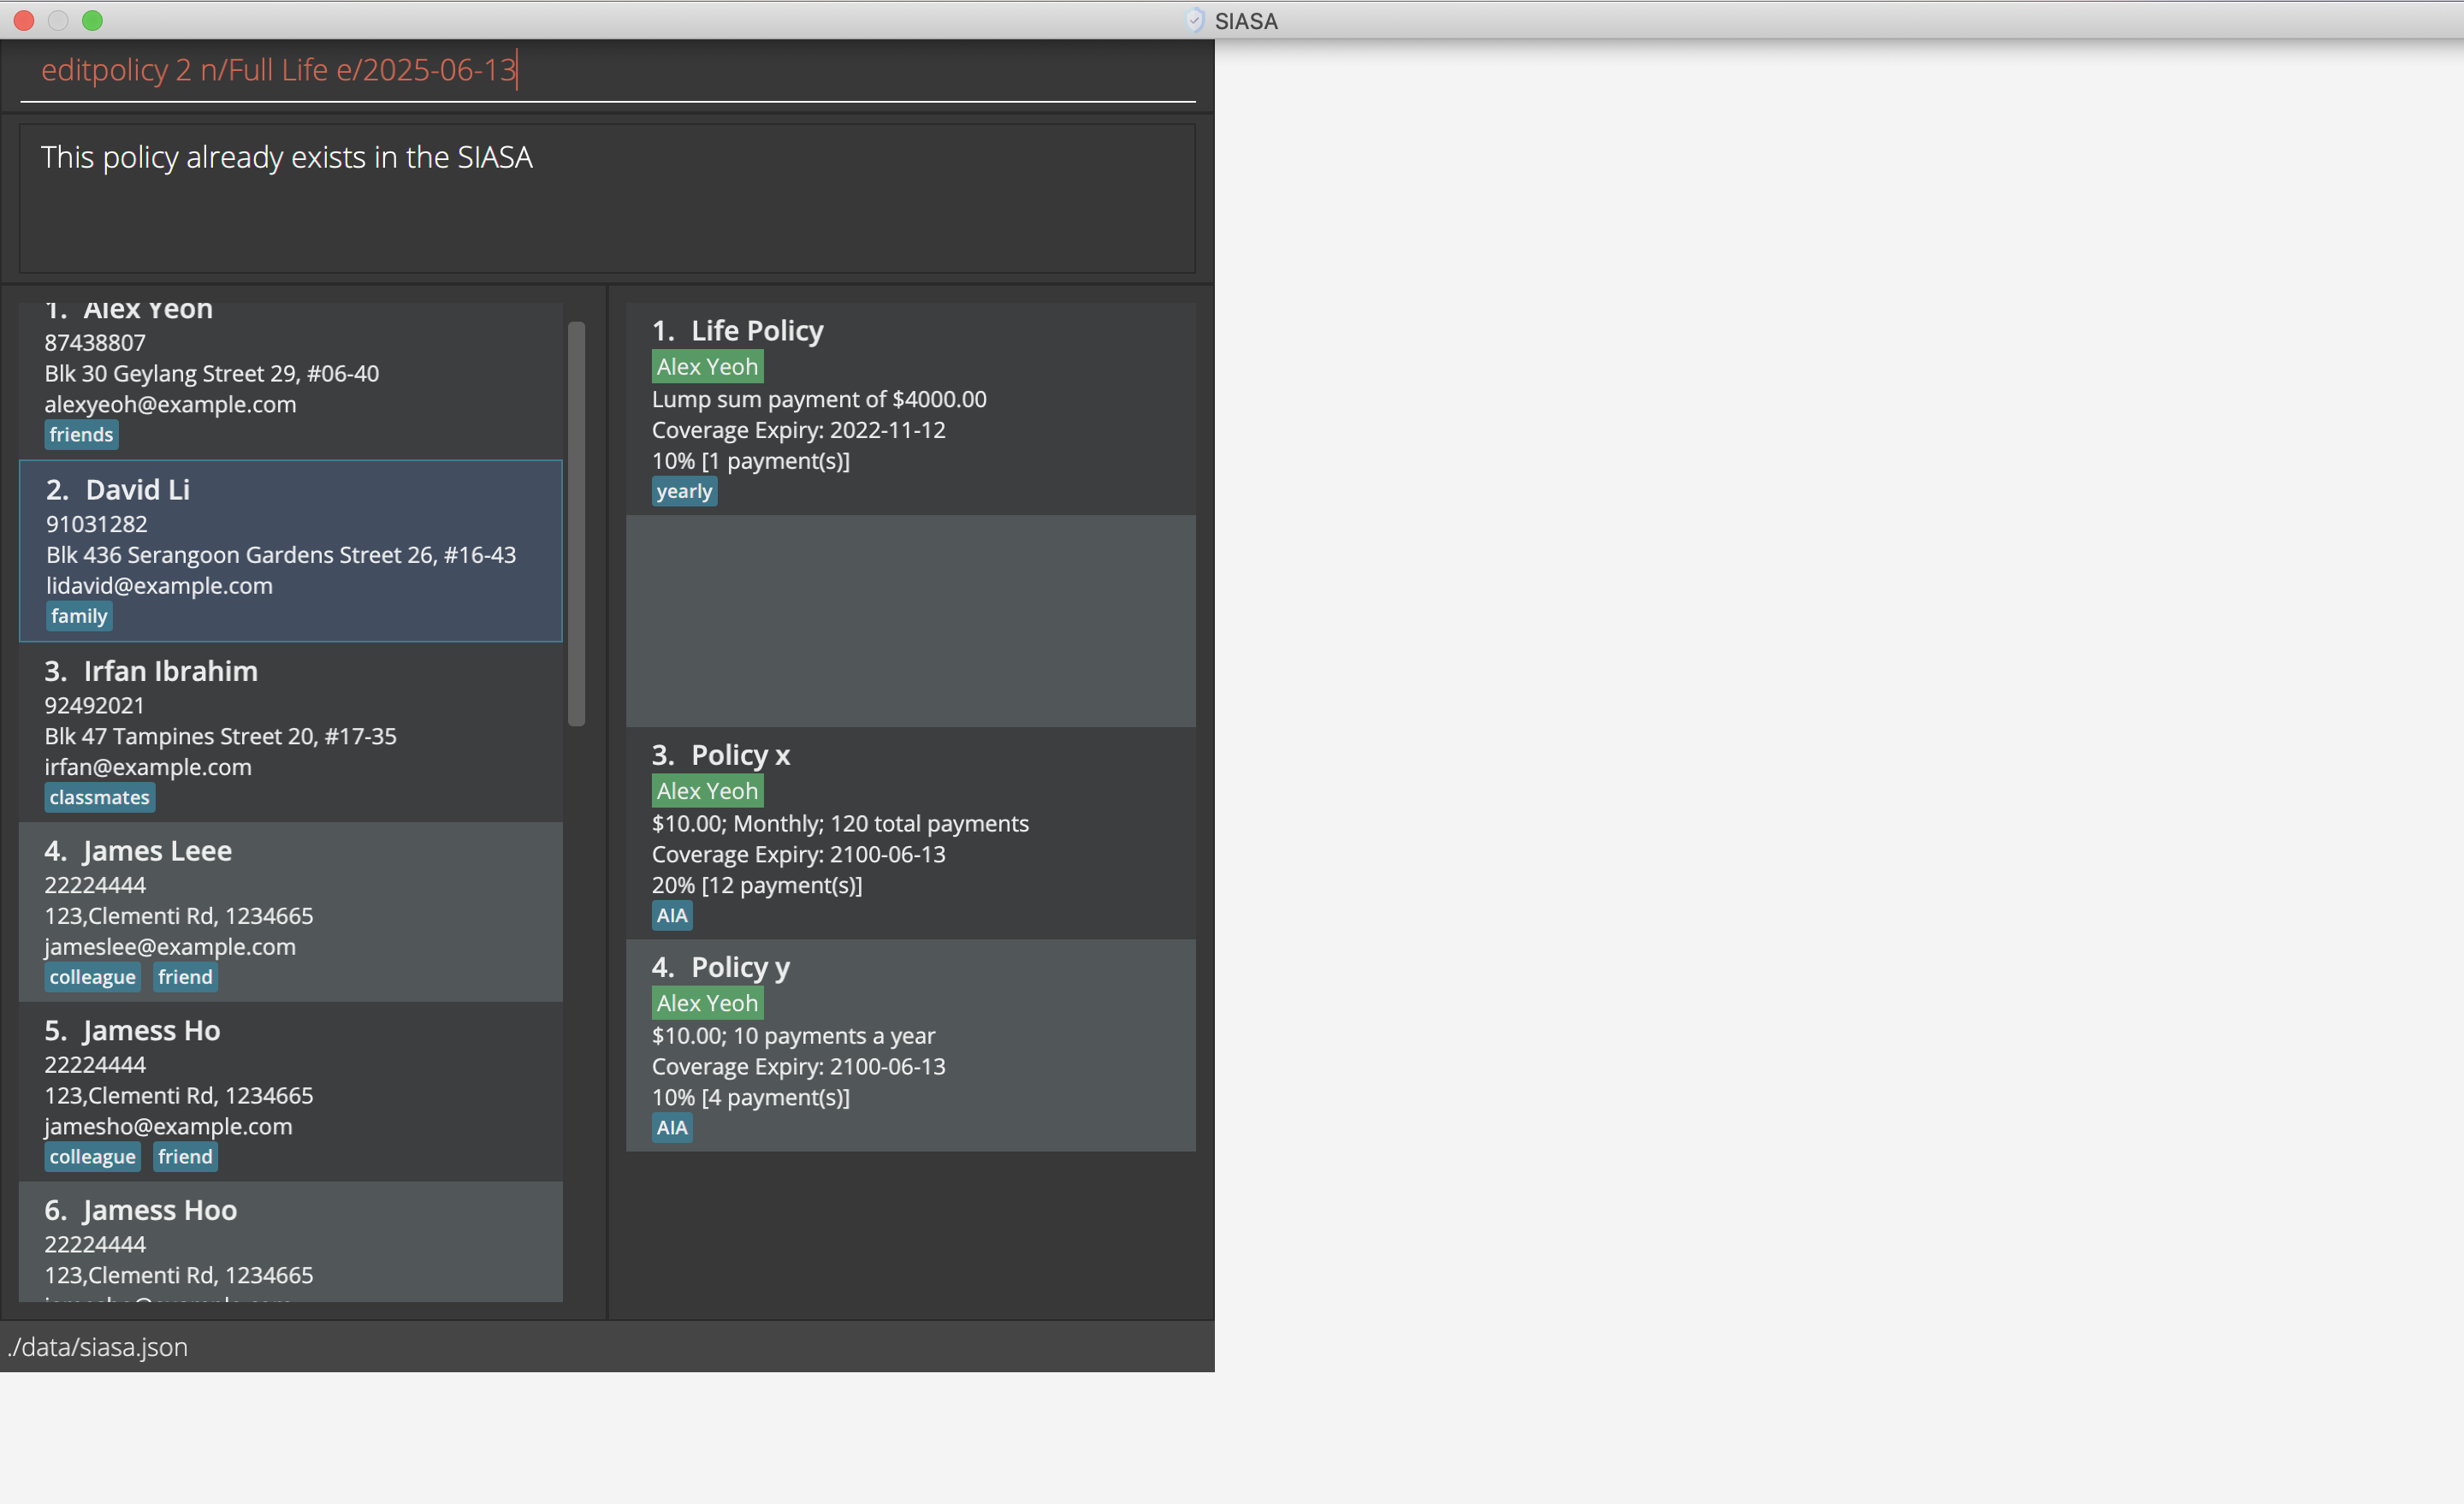Open the Life Policy list item
This screenshot has height=1504, width=2464.
coord(910,408)
